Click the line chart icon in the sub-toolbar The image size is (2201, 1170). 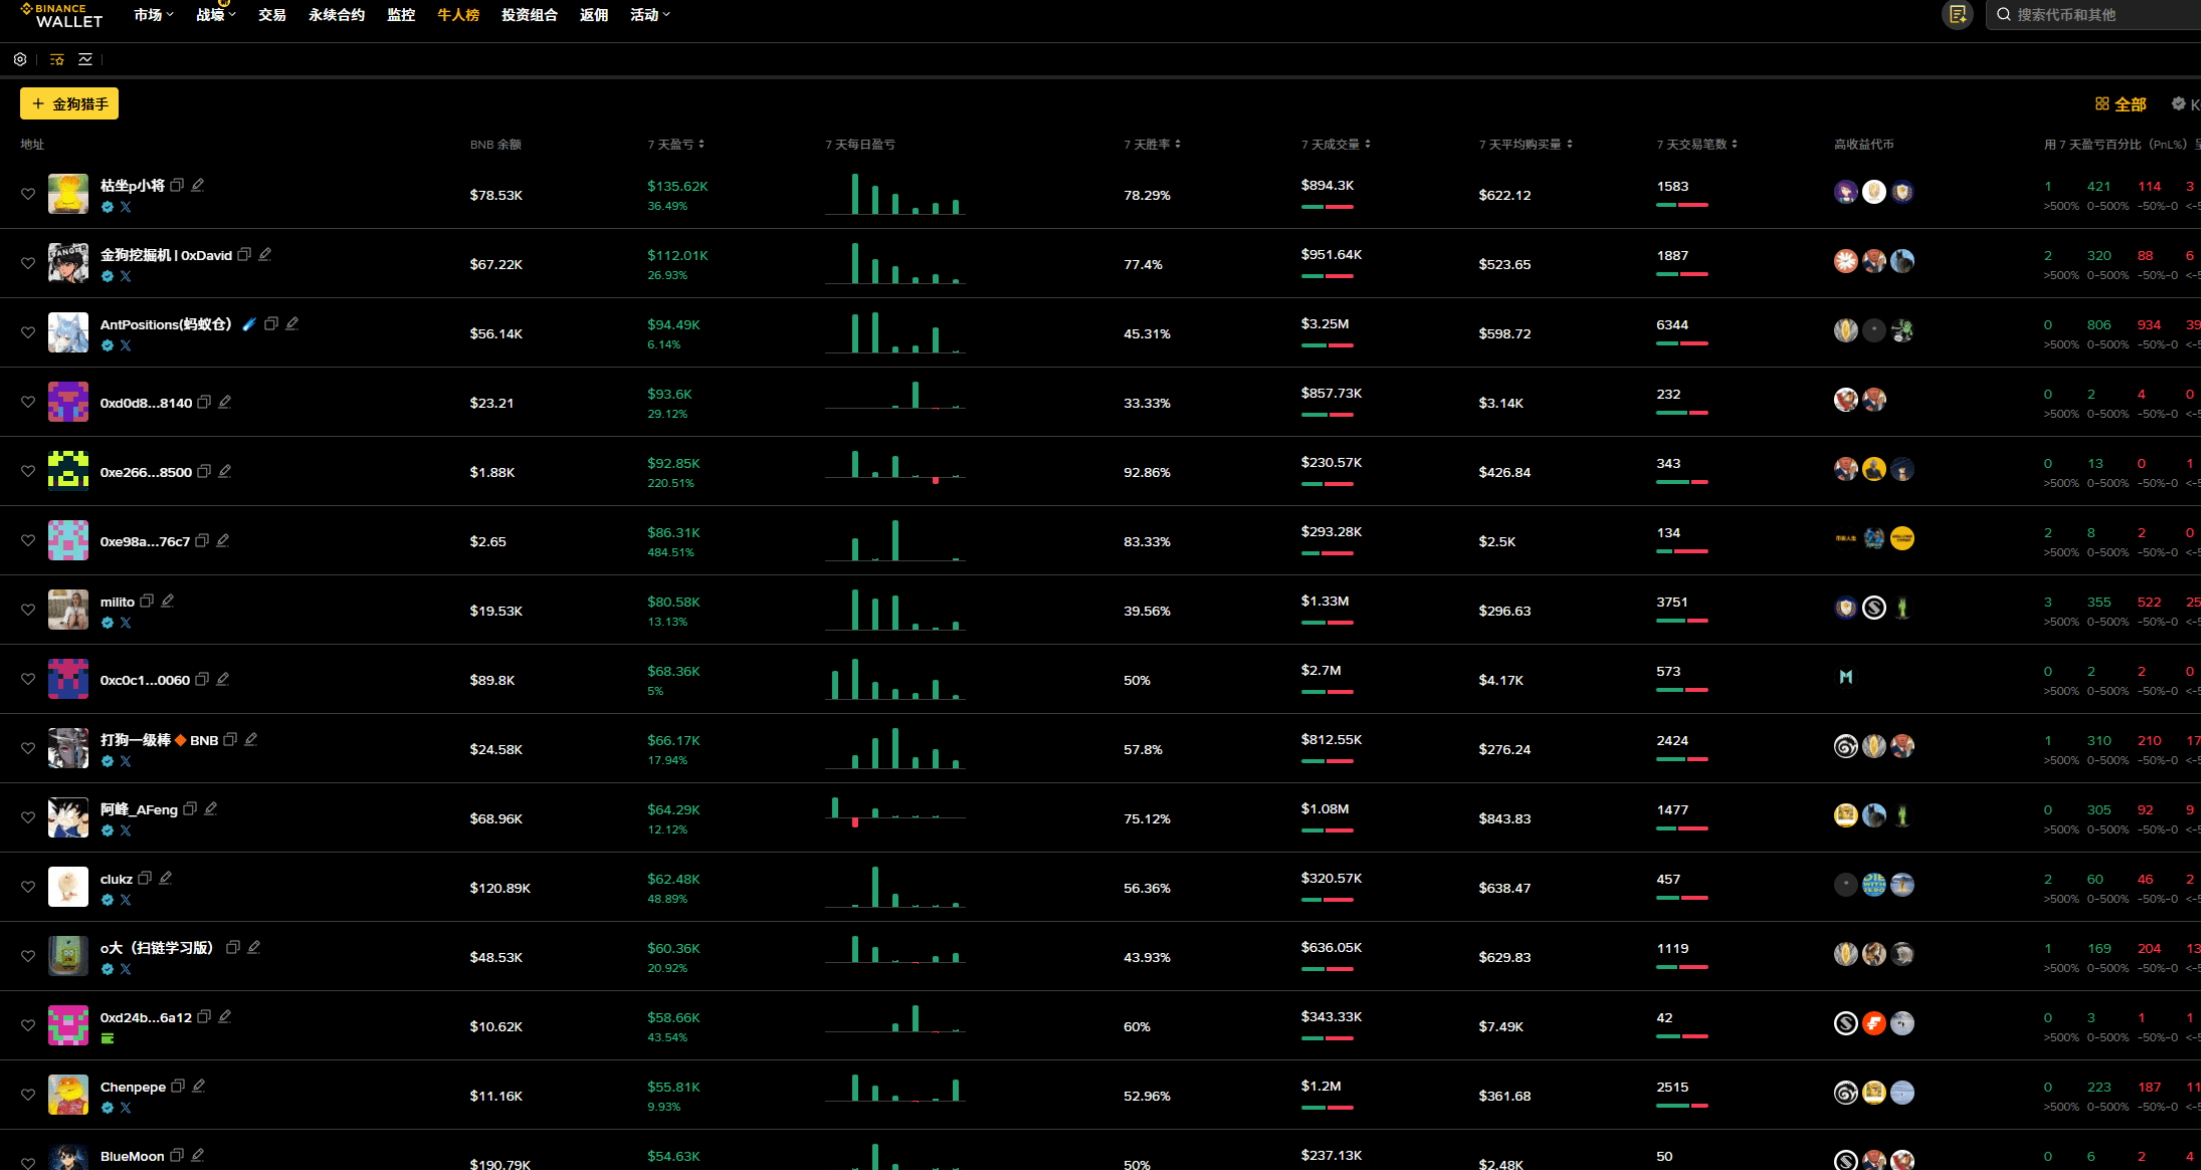click(x=86, y=60)
